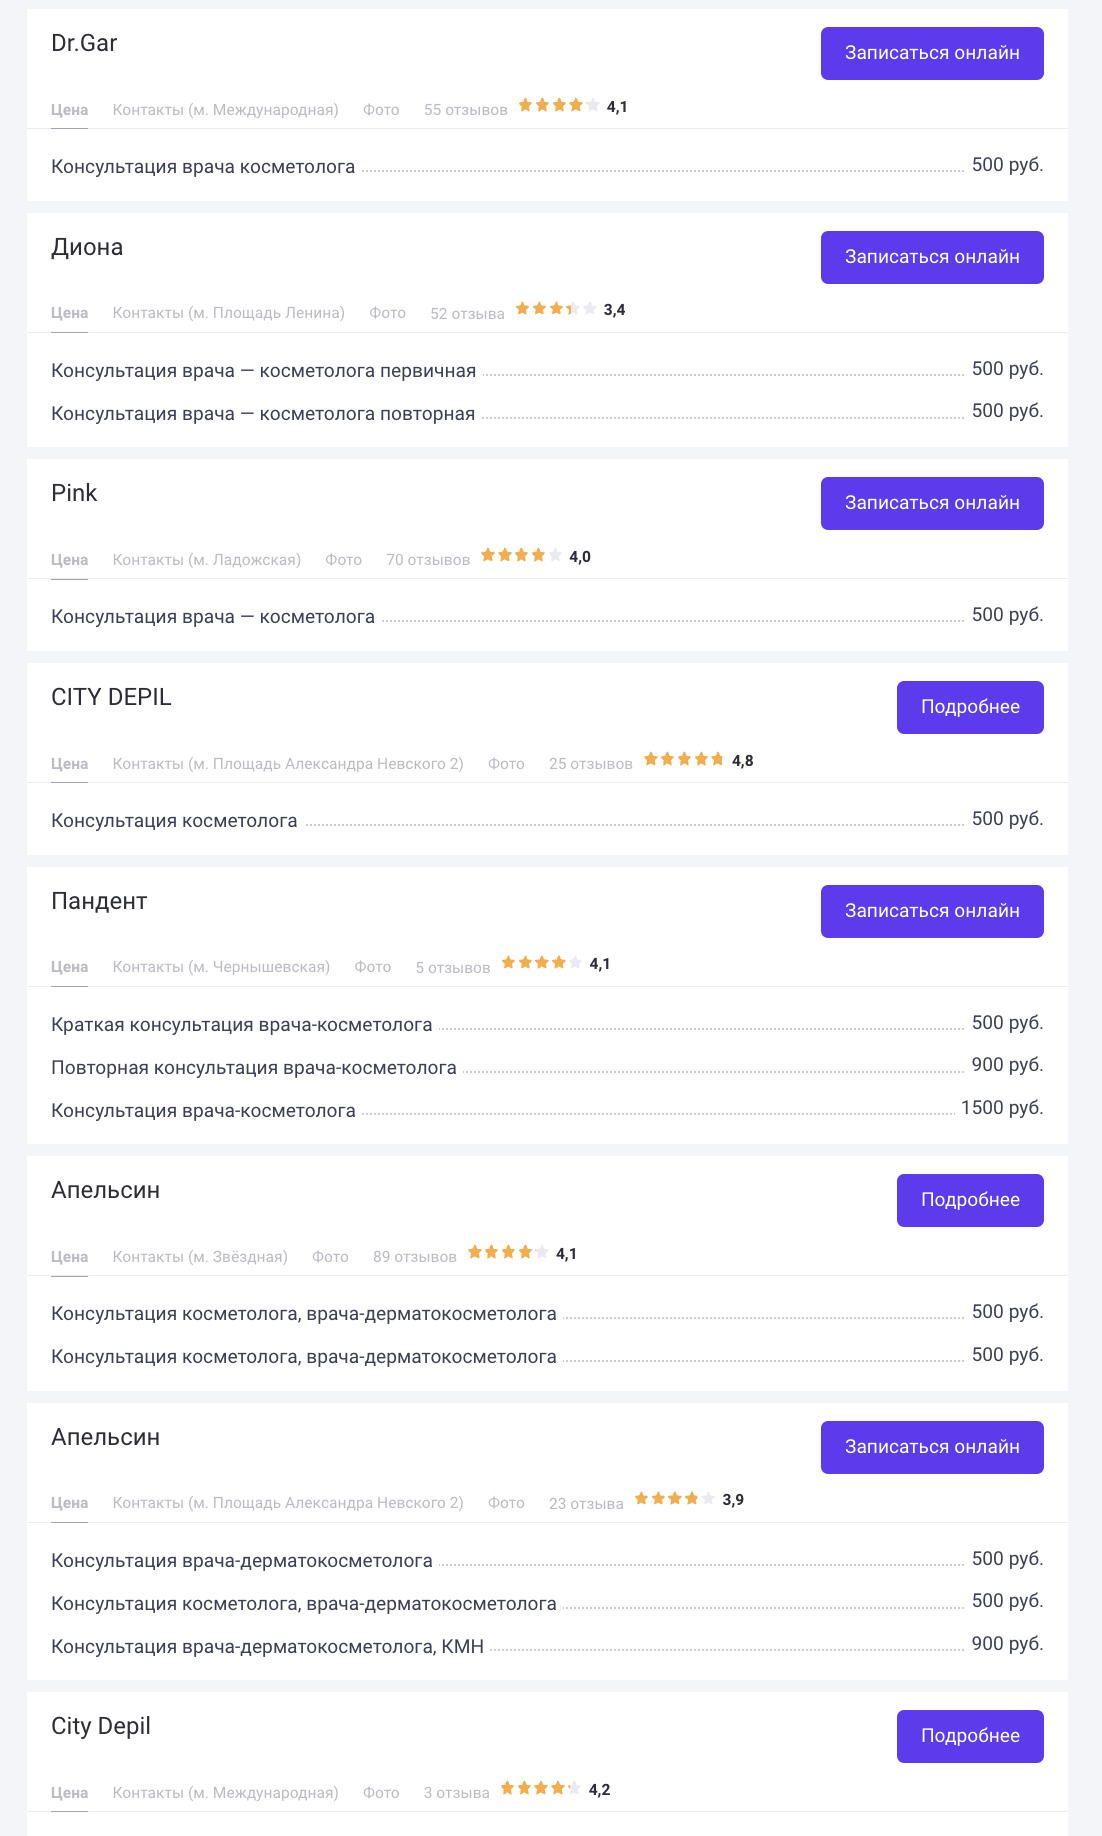Open the Dr.Gar clinic title
1102x1836 pixels.
click(84, 43)
